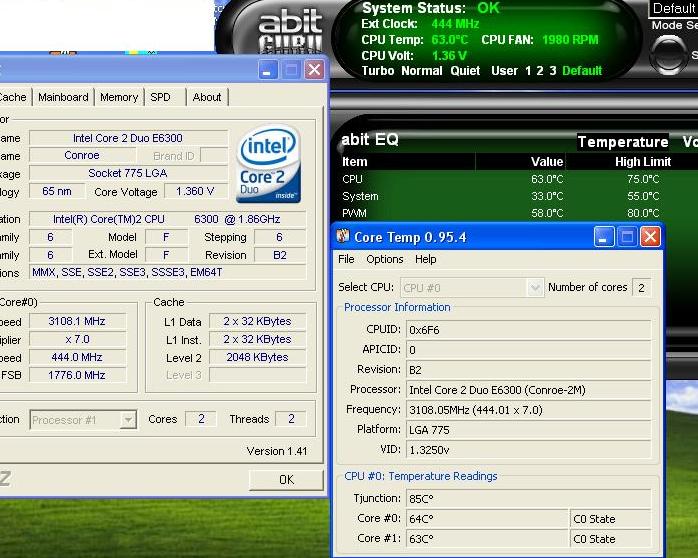The image size is (698, 558).
Task: Click the Frequency field 3108.05MHz
Action: (528, 410)
